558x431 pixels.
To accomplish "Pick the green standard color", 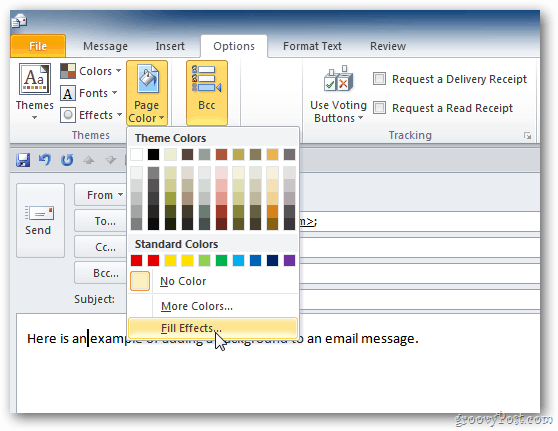I will 221,261.
